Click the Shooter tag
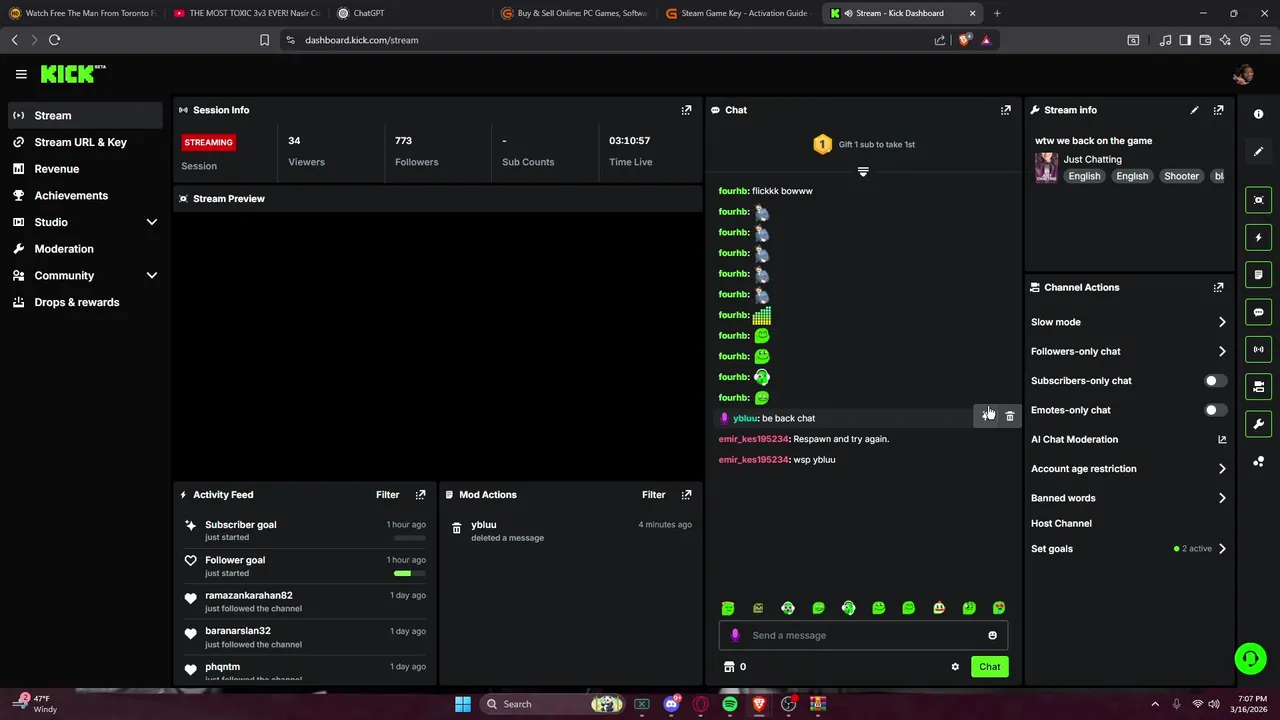Image resolution: width=1280 pixels, height=720 pixels. click(1181, 176)
